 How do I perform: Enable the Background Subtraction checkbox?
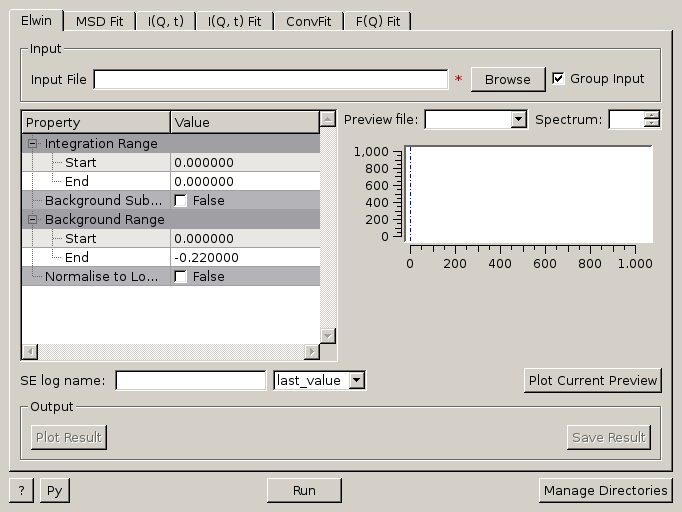pyautogui.click(x=181, y=200)
